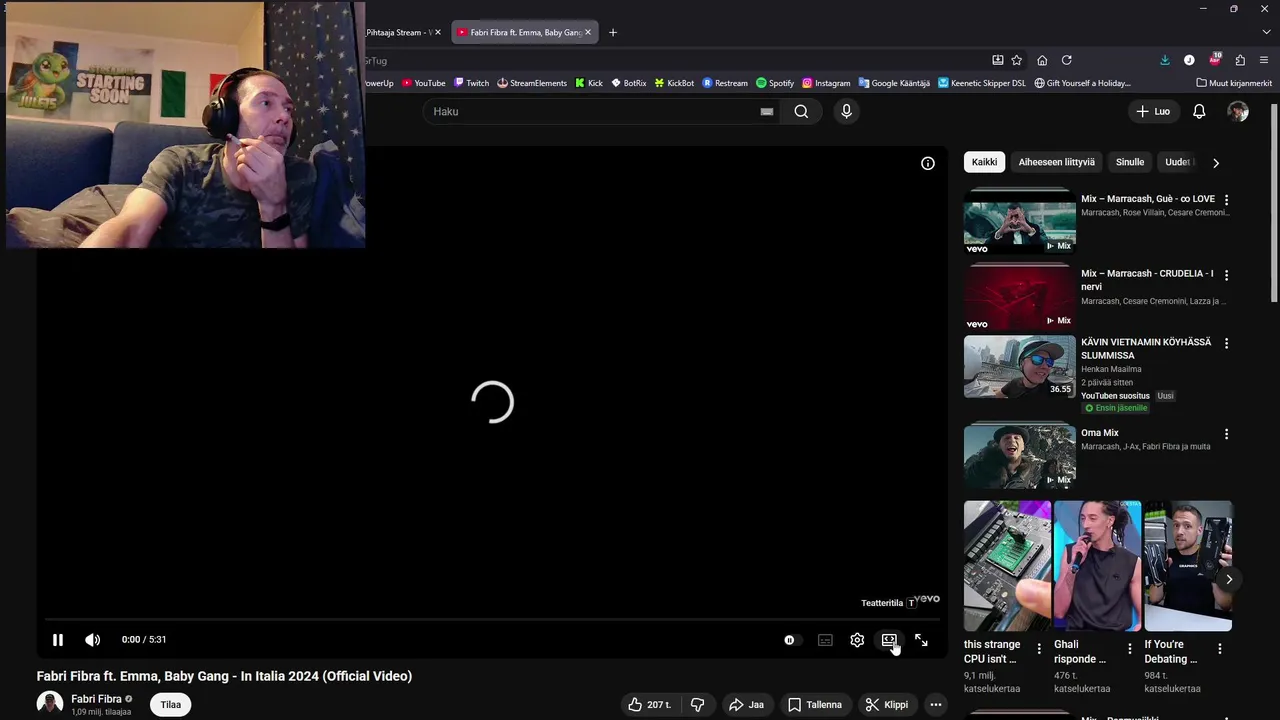1280x720 pixels.
Task: Close the Fabri Fibra ft. Emma browser tab
Action: click(x=588, y=32)
